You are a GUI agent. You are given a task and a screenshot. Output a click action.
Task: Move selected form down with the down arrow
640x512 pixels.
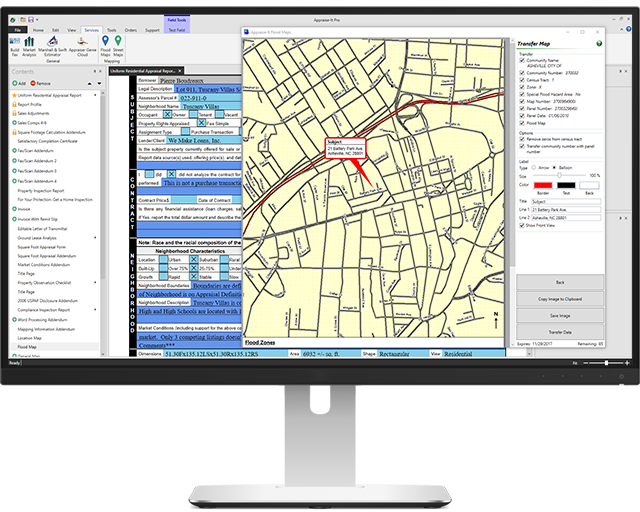(99, 83)
